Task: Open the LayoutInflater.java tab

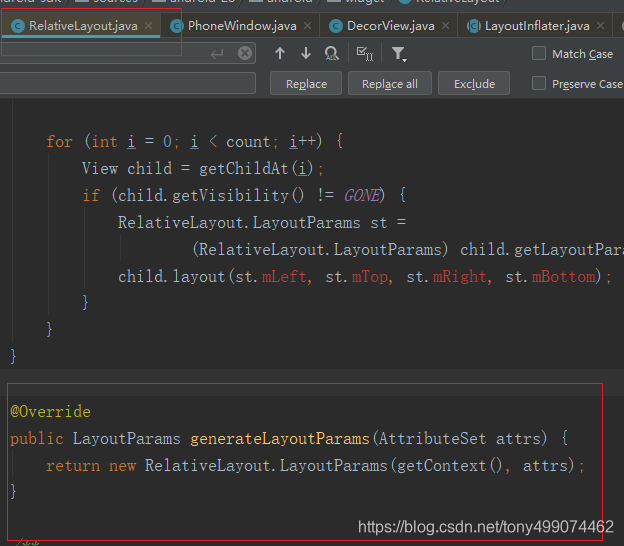Action: point(537,26)
